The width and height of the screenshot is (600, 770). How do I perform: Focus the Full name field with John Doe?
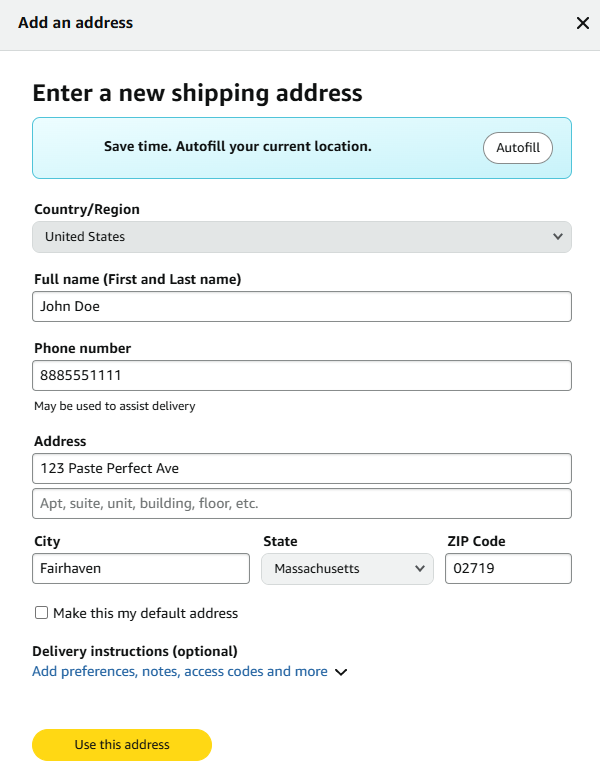pos(301,307)
